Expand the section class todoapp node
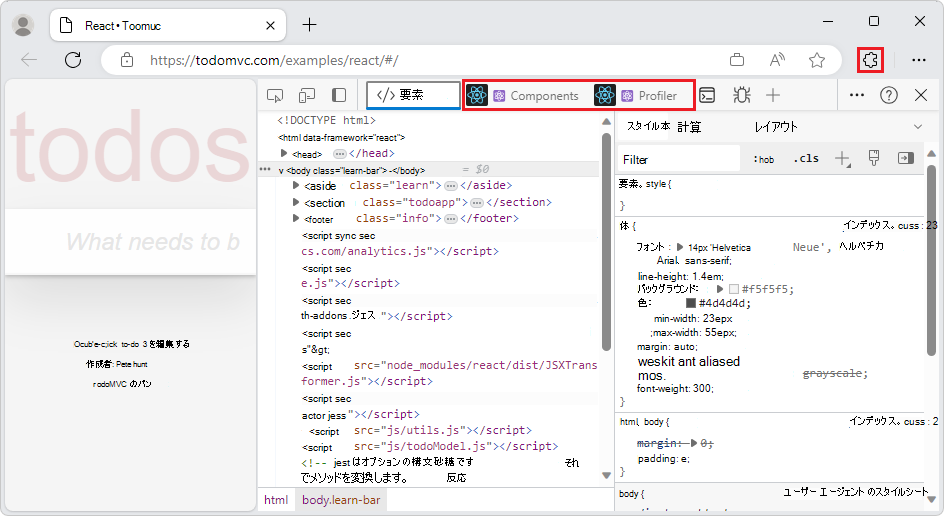Image resolution: width=944 pixels, height=516 pixels. pos(296,202)
